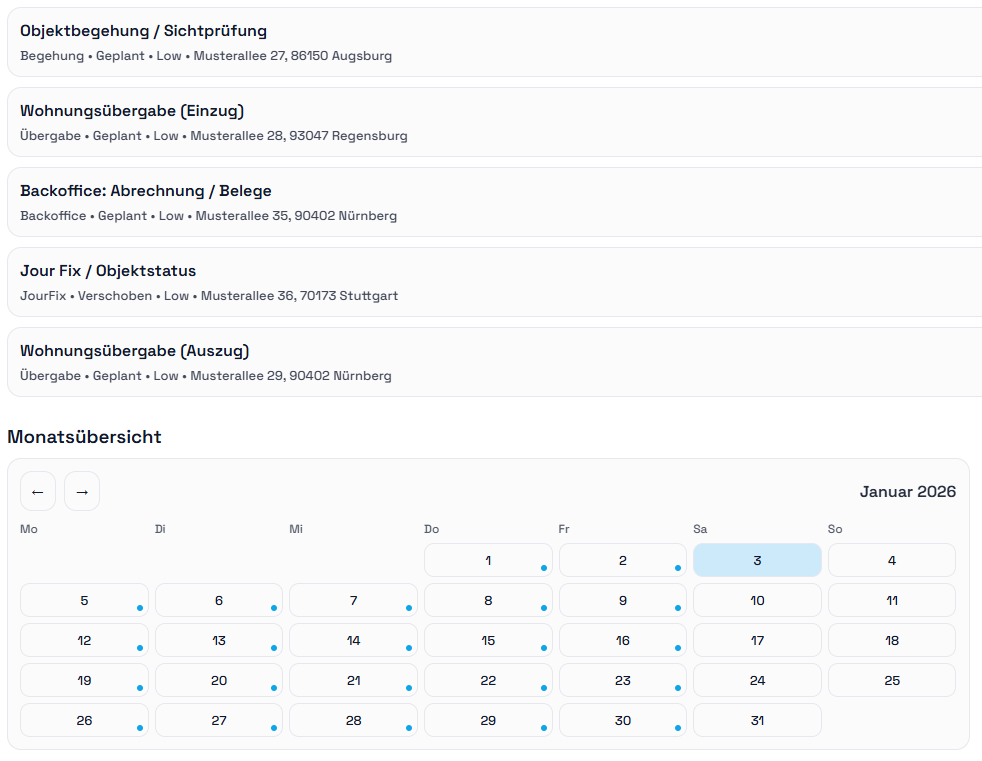Click the 'Januar 2026' month label

(907, 492)
